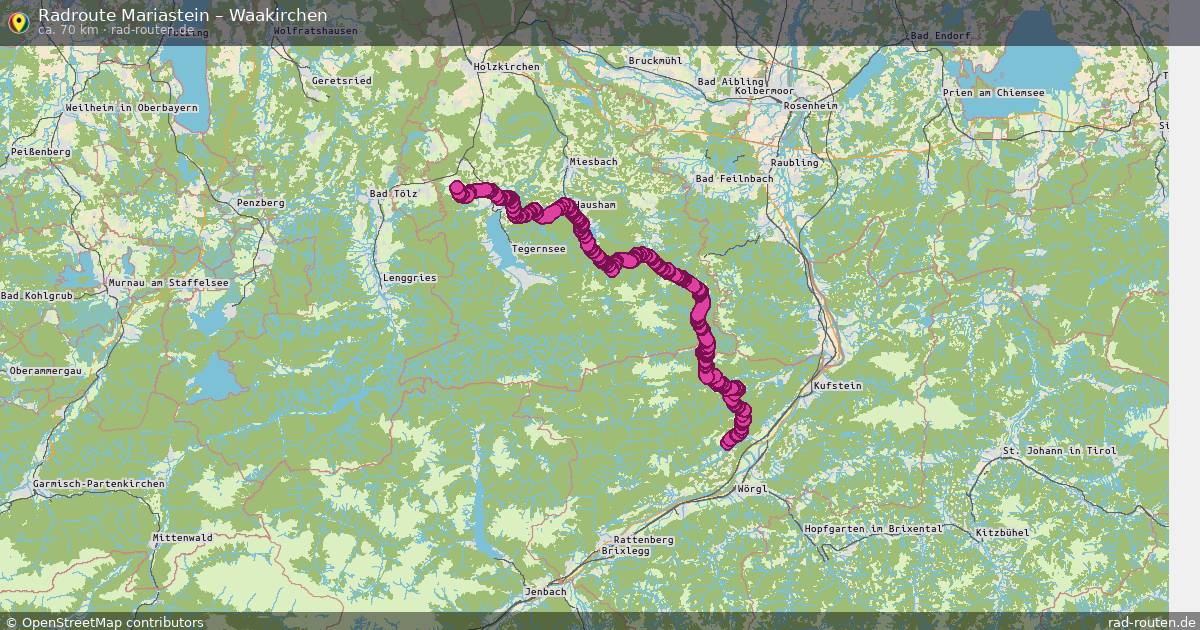Click the route end marker near Wörgl
Image resolution: width=1200 pixels, height=630 pixels.
click(x=727, y=444)
